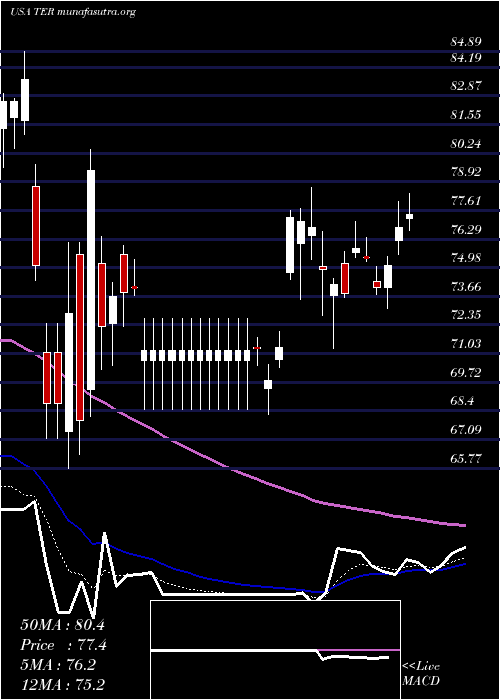Screen dimensions: 500x700
Task: Click the 81.55 price level label
Action: tap(466, 115)
